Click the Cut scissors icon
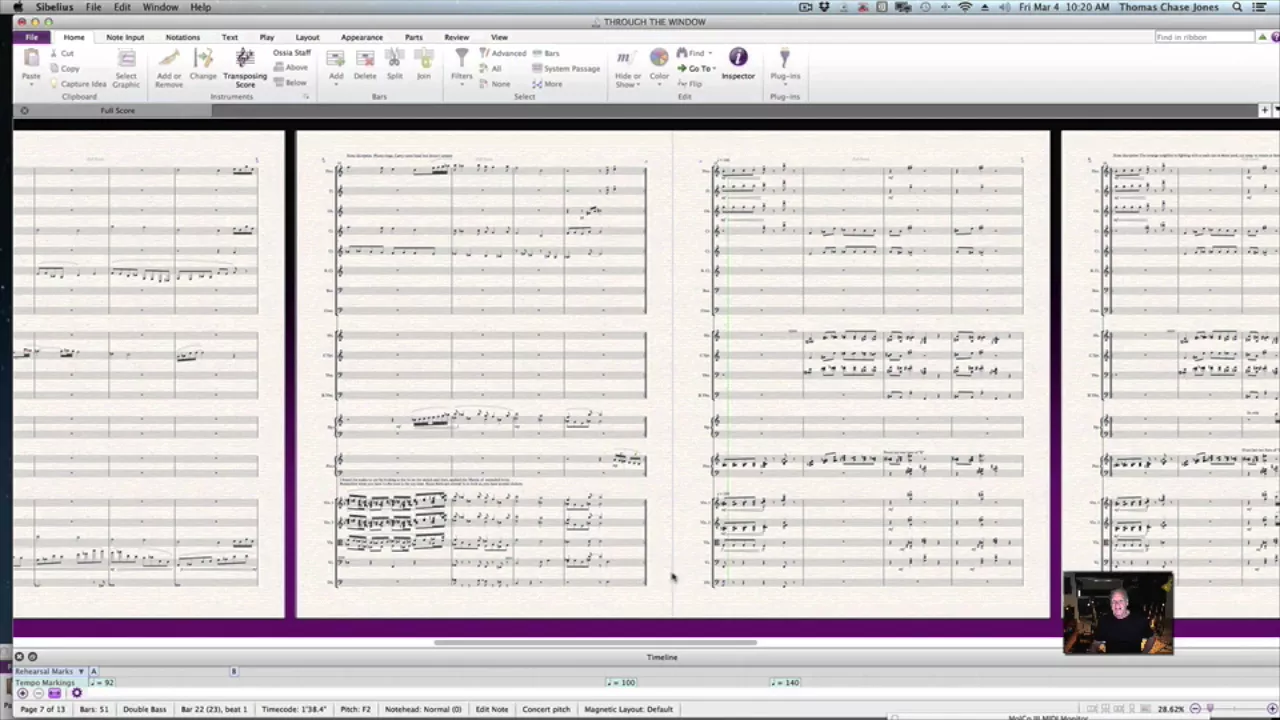 point(54,53)
